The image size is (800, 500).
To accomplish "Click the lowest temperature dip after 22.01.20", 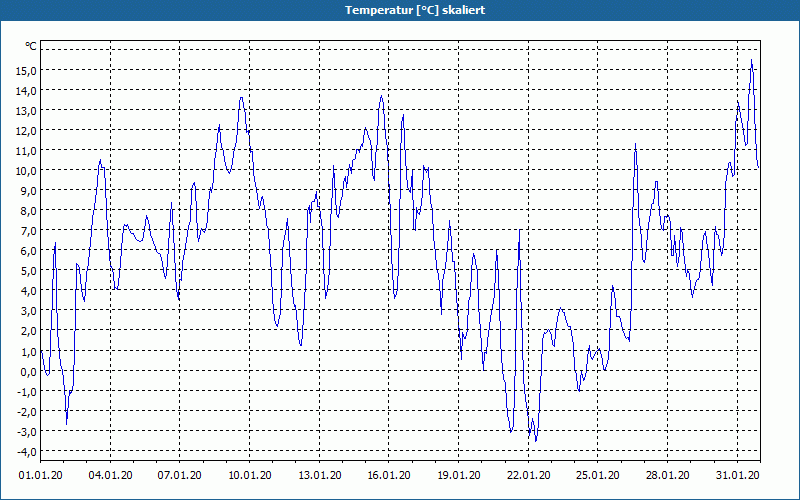I will (x=536, y=440).
